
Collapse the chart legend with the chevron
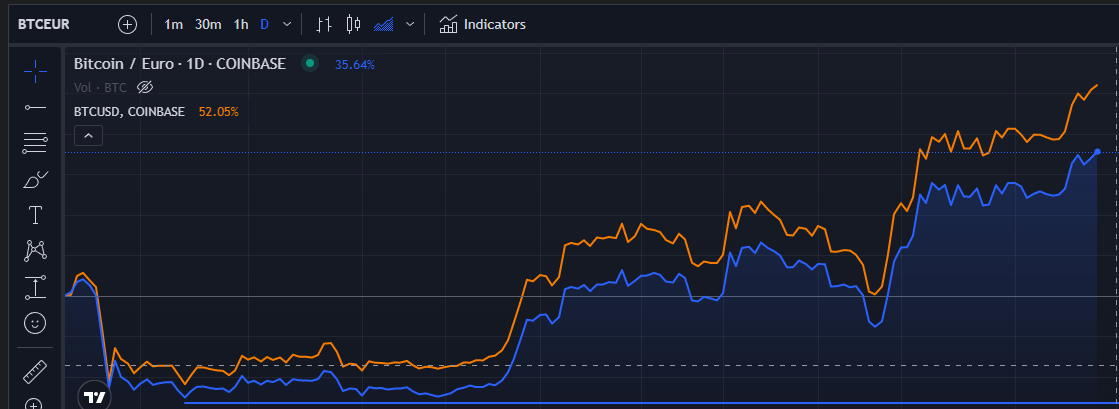(88, 135)
